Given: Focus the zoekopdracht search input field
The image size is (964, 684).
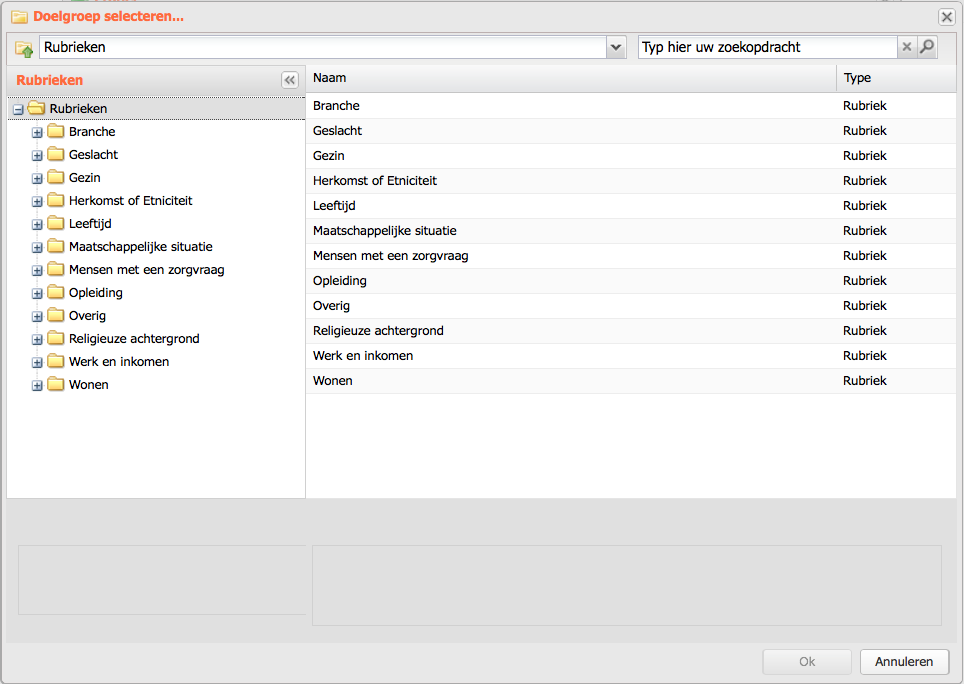Looking at the screenshot, I should click(x=768, y=47).
